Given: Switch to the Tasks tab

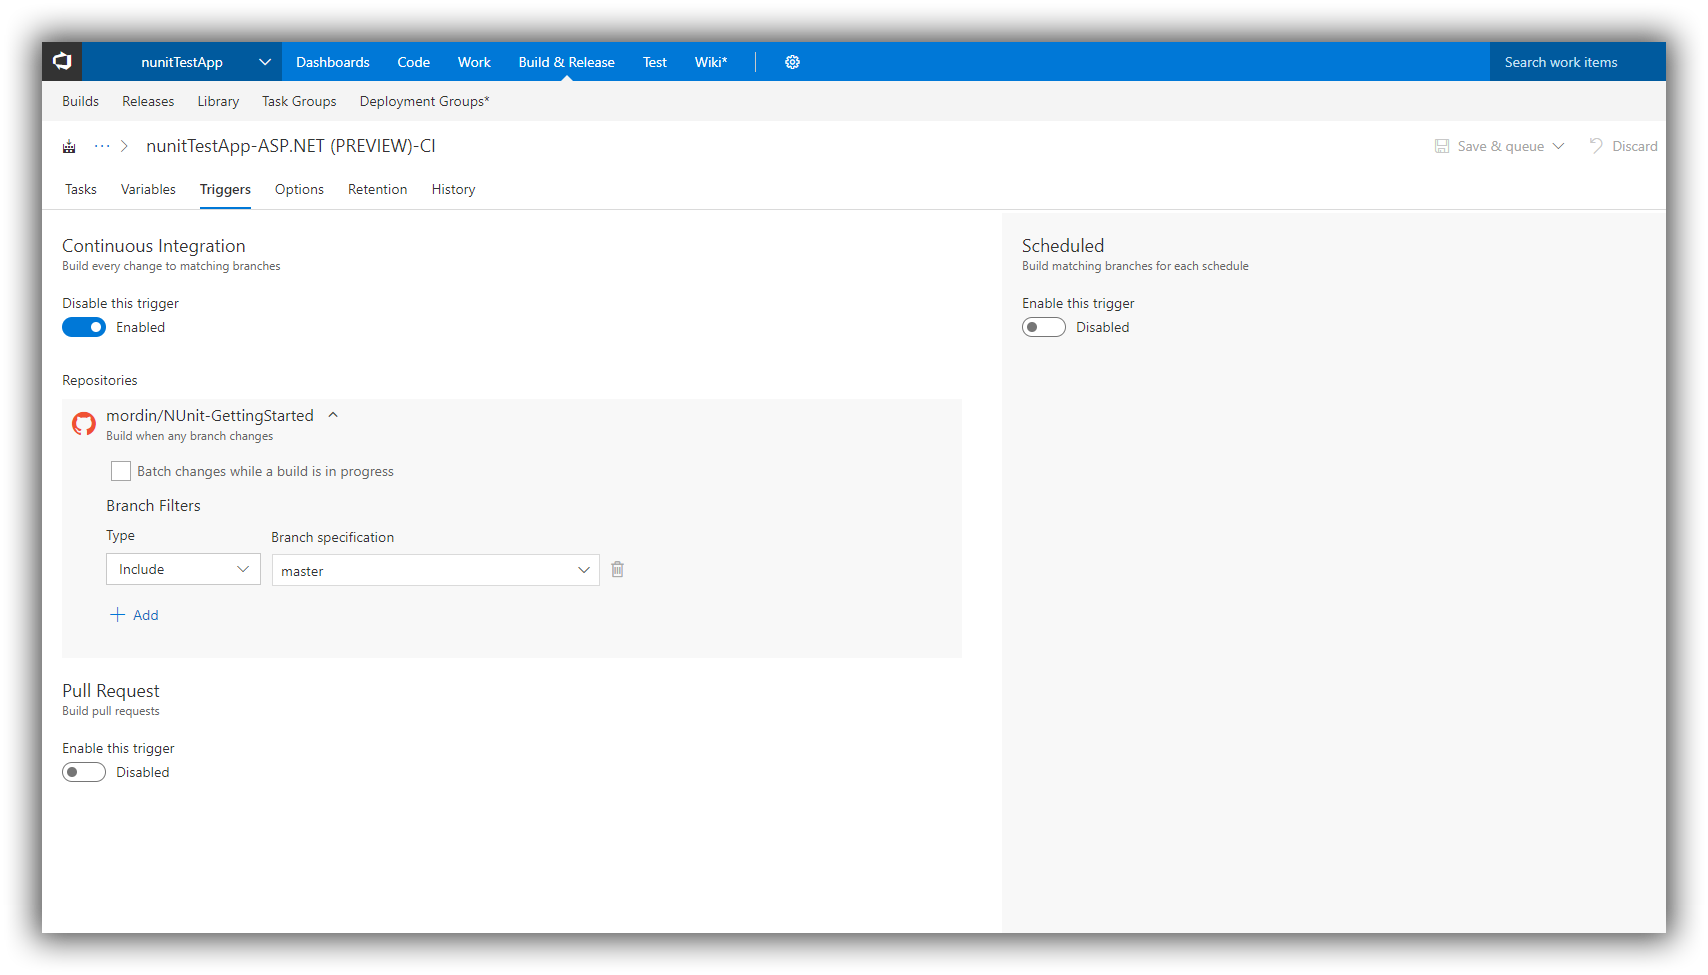Looking at the screenshot, I should click(x=81, y=189).
